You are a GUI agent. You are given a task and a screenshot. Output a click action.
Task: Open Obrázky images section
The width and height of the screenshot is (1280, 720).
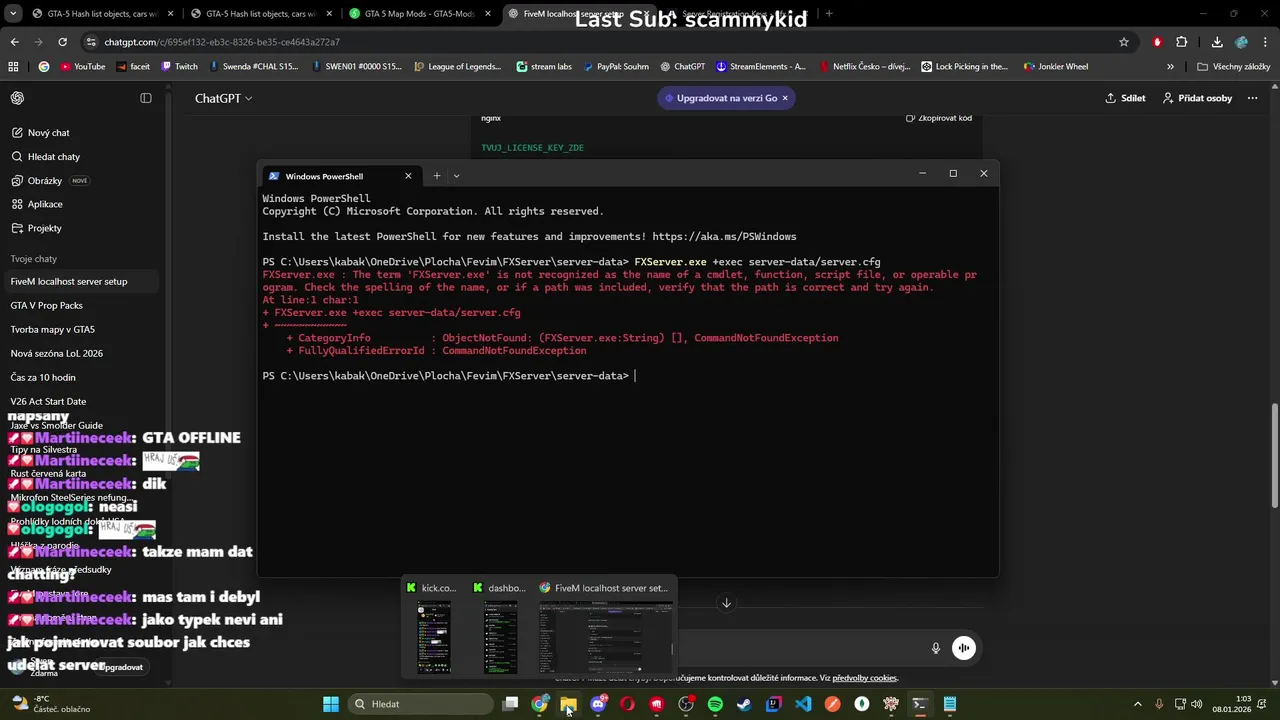(x=45, y=181)
